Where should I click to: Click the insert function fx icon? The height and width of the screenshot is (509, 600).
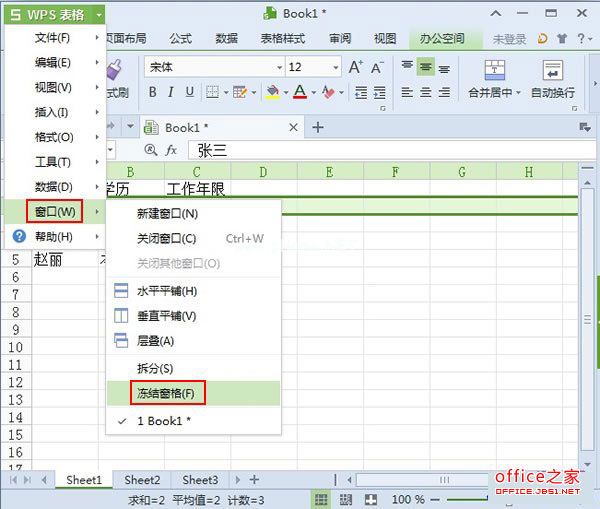coord(171,150)
